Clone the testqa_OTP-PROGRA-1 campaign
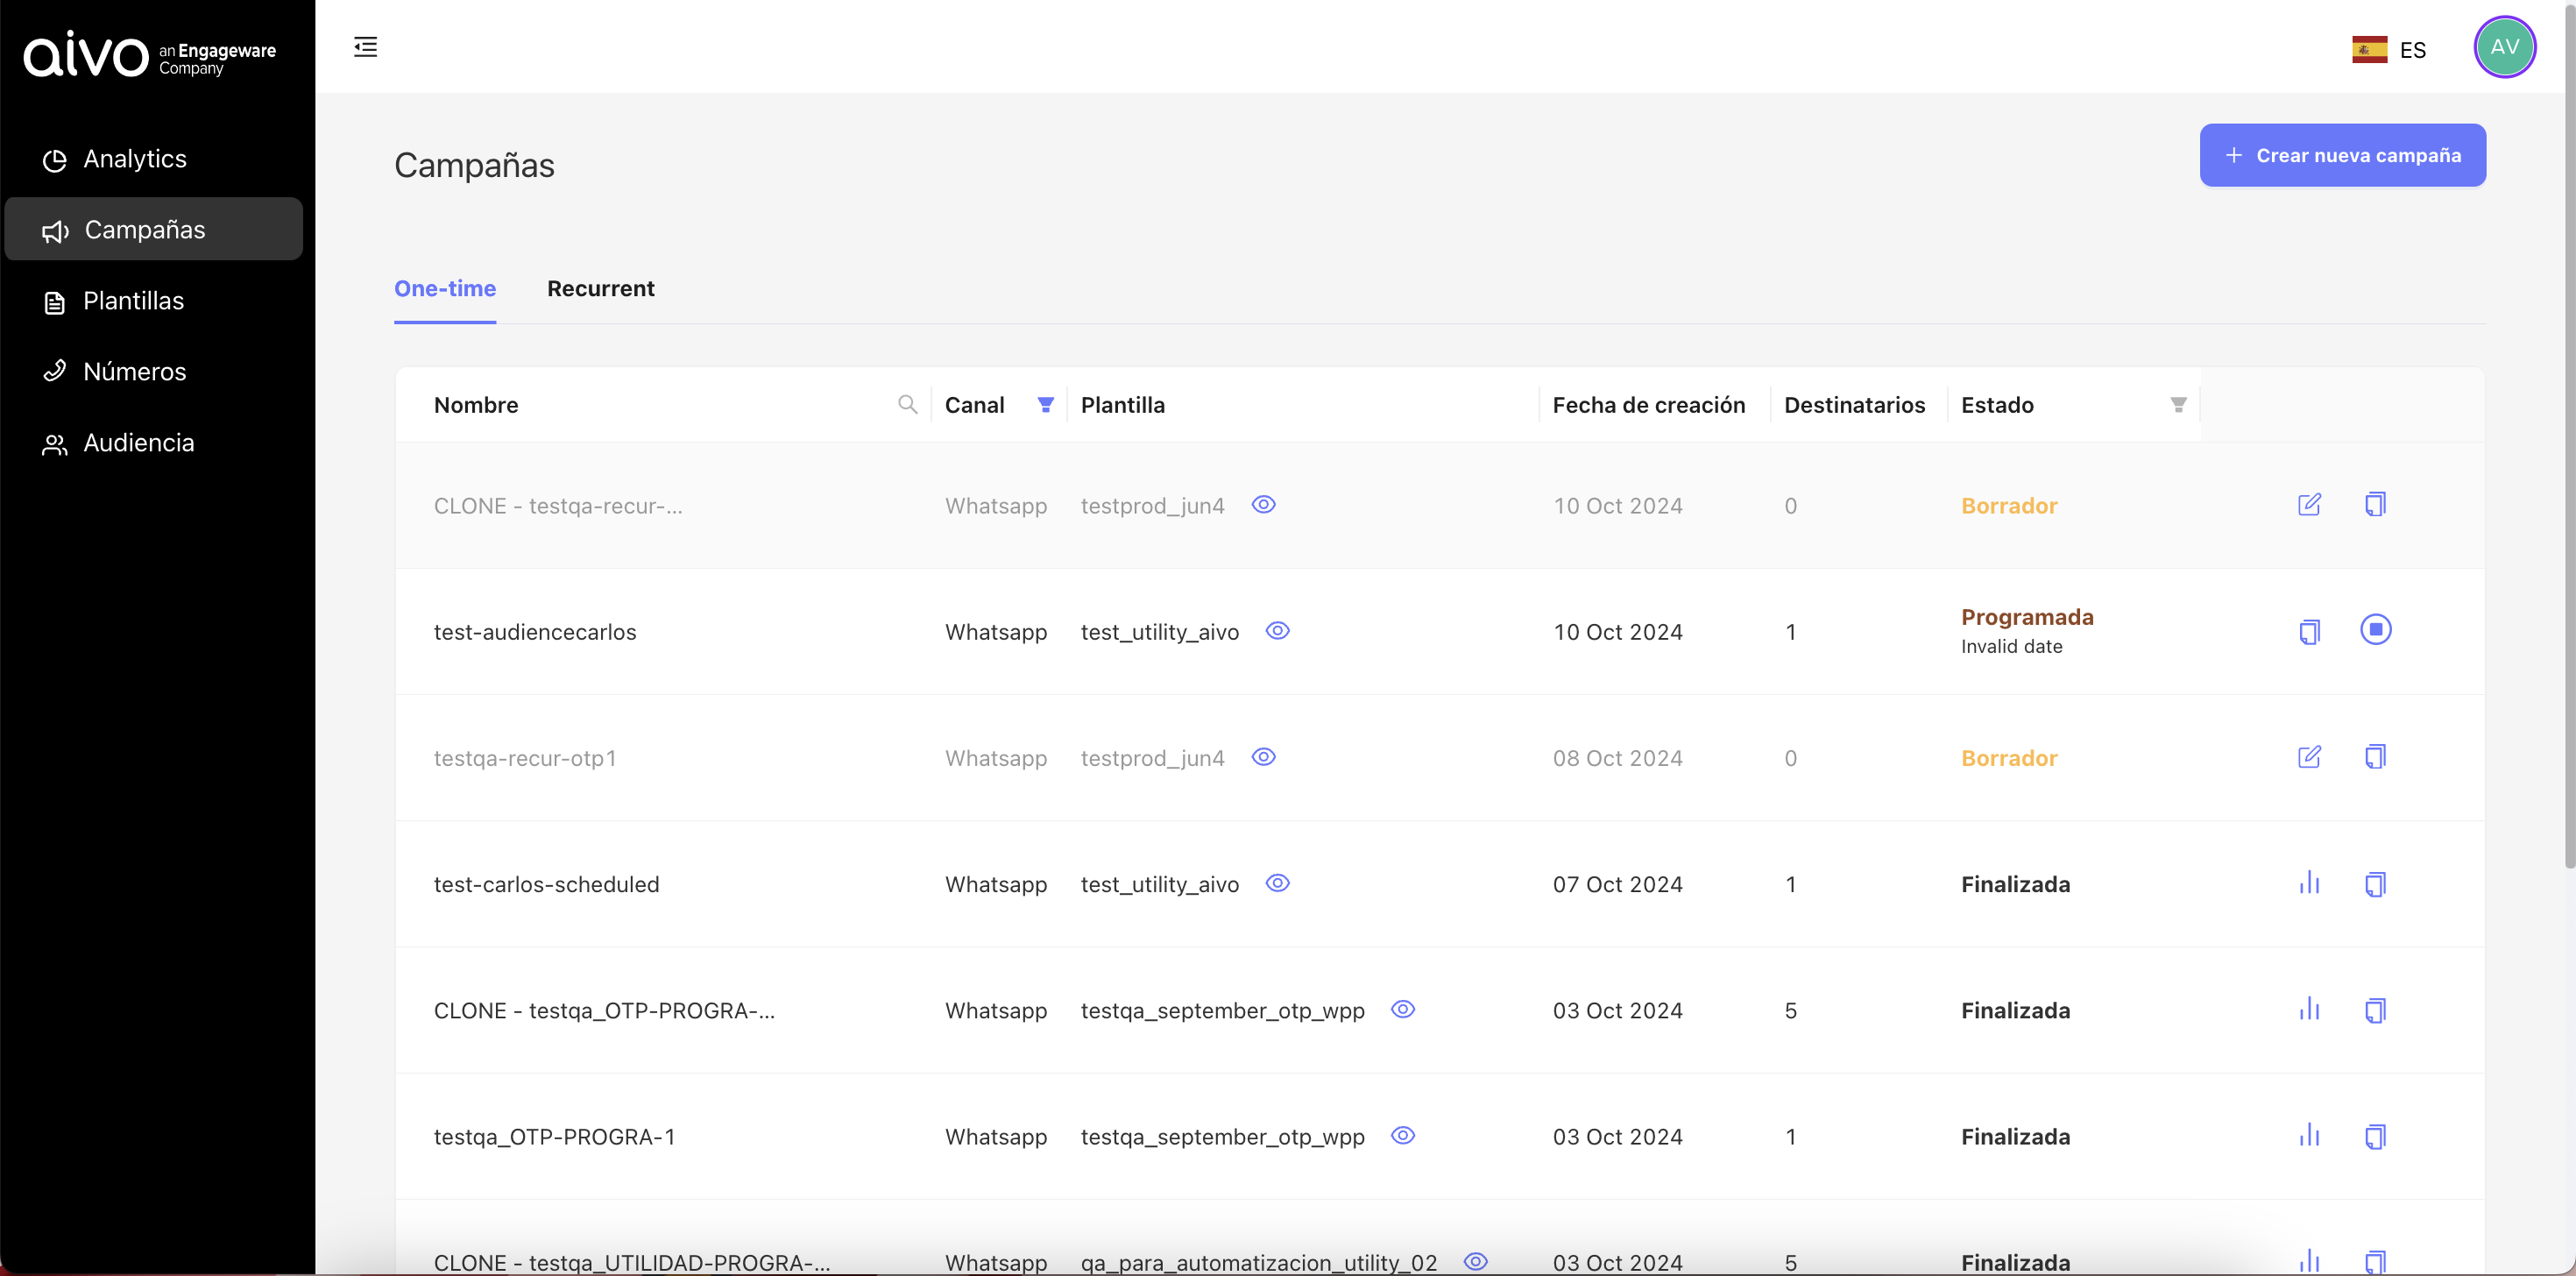This screenshot has width=2576, height=1276. [2375, 1136]
